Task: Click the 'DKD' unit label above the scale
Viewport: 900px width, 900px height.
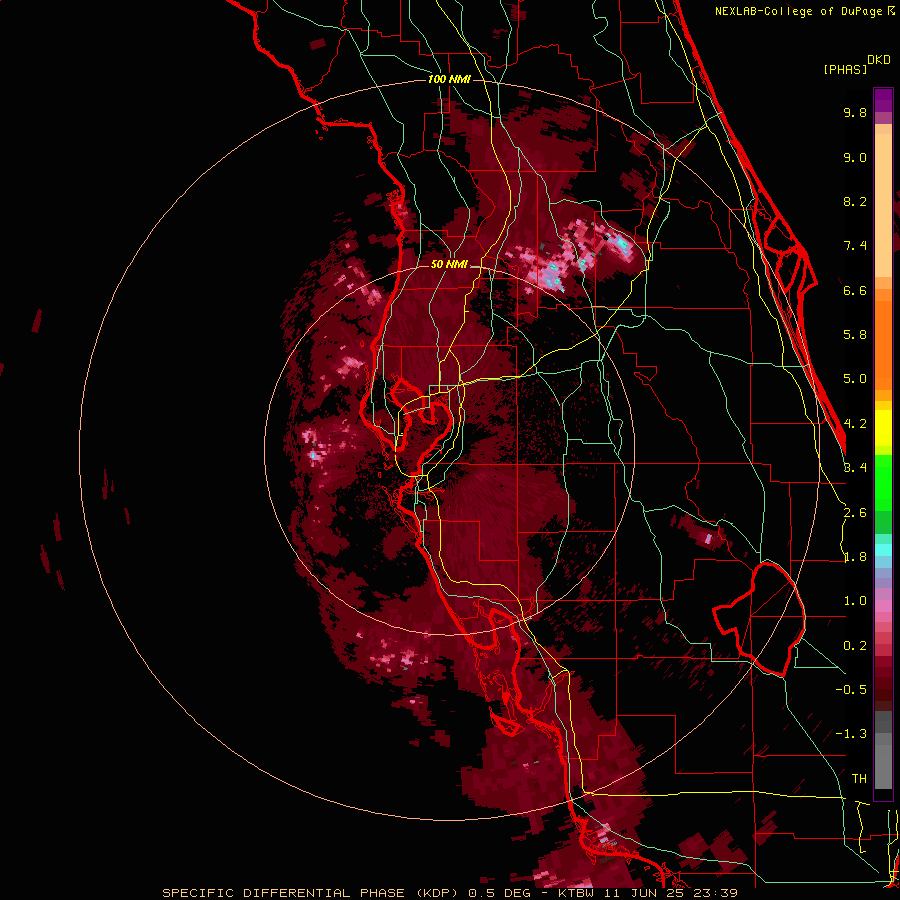Action: point(879,59)
